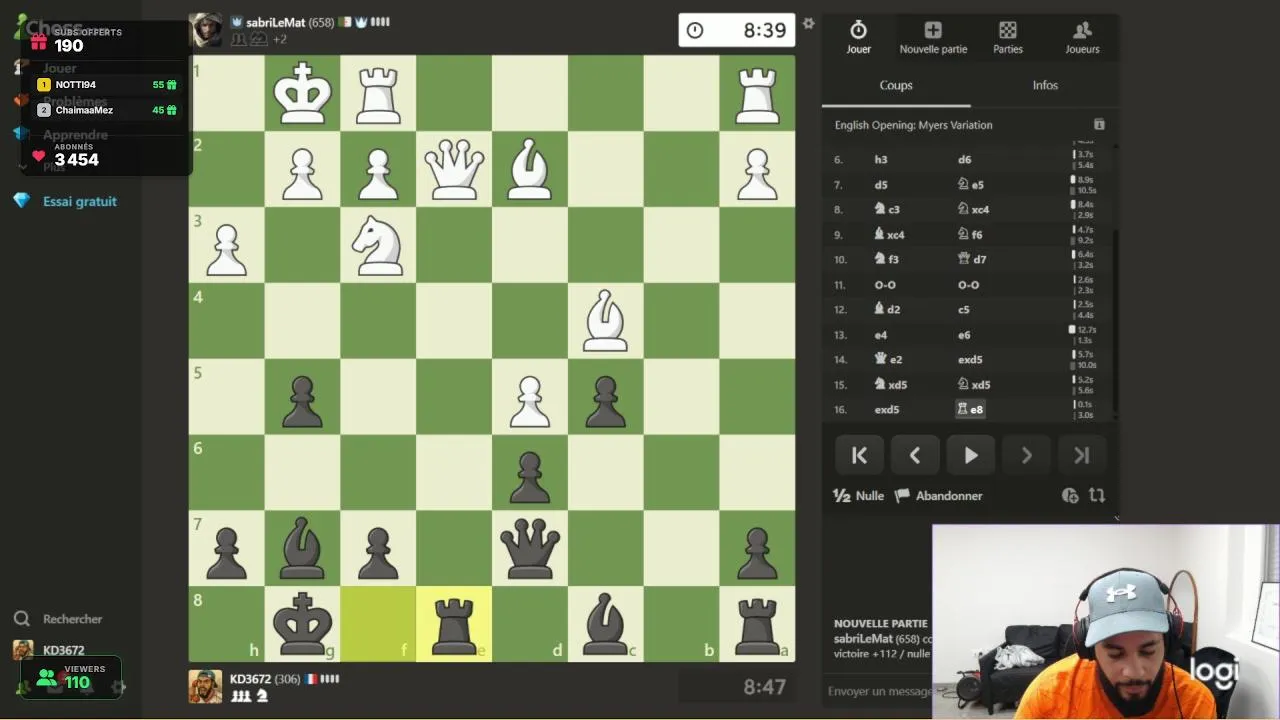The height and width of the screenshot is (720, 1280).
Task: Click the add-time clock plus icon
Action: (x=1070, y=495)
